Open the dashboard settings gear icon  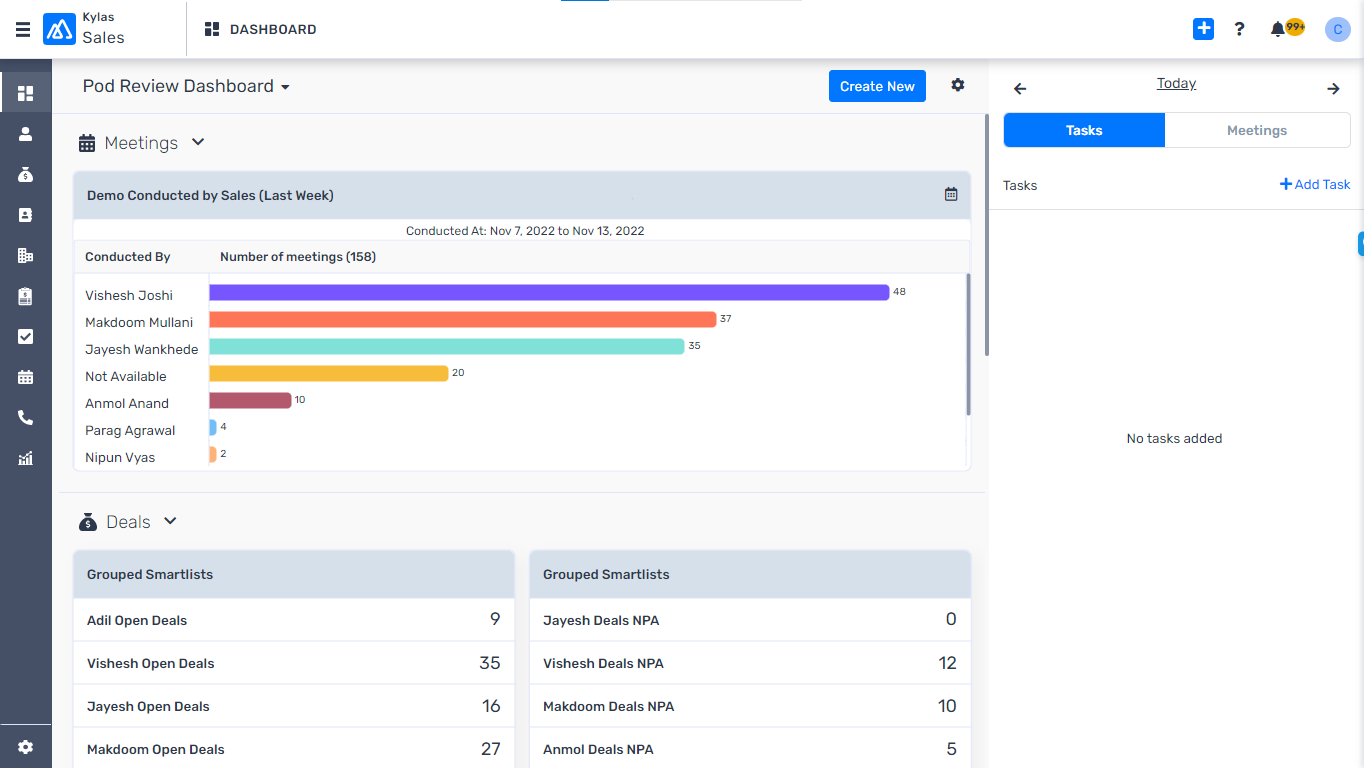tap(957, 85)
